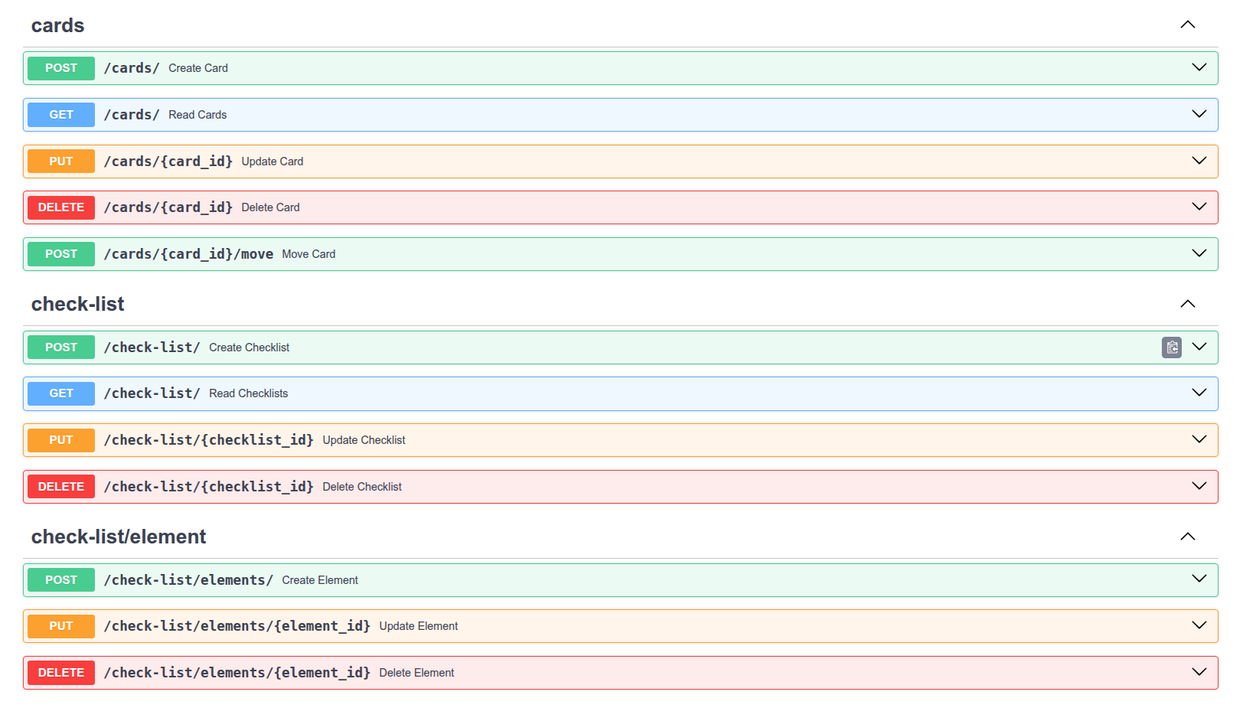Click the GET badge for Read Cards
The image size is (1256, 708).
point(61,115)
